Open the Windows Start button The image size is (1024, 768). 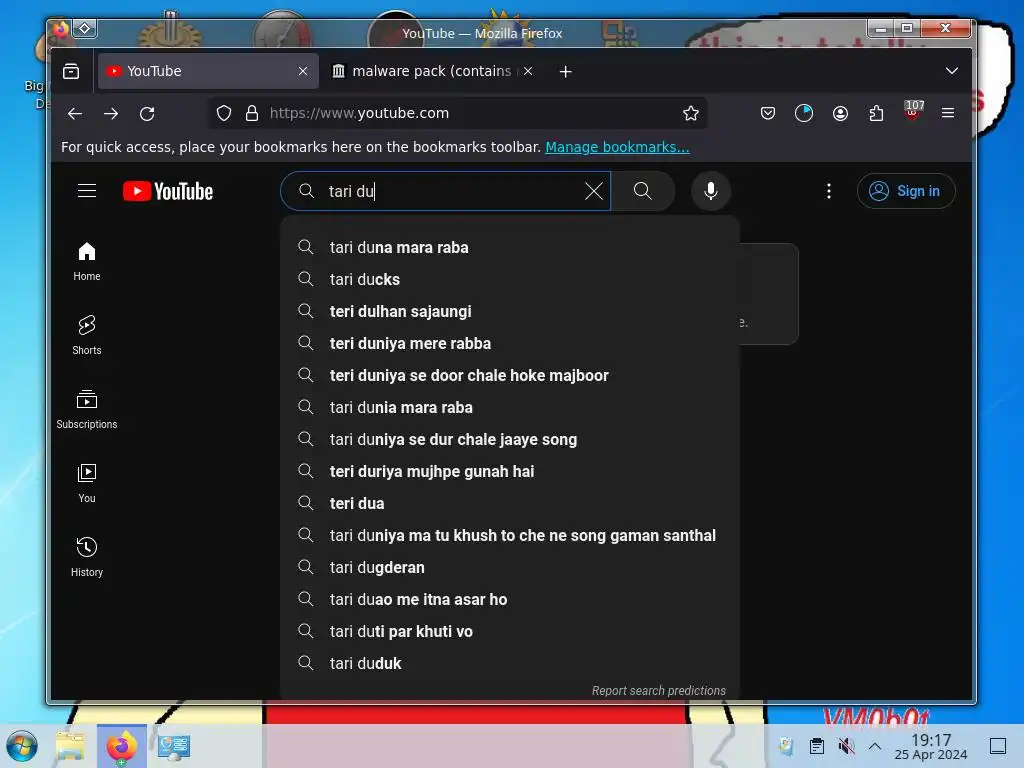(22, 746)
